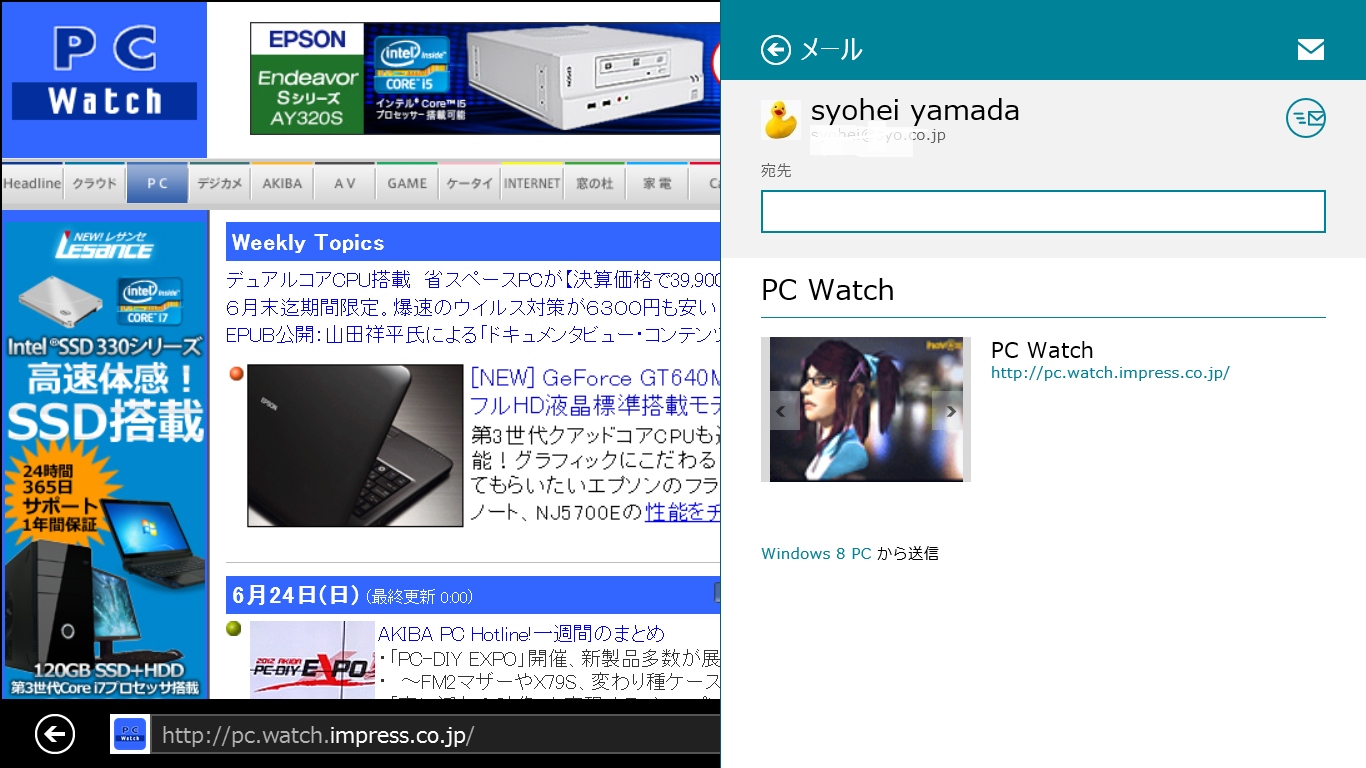The image size is (1366, 768).
Task: Open the デュアルコアCPU搭載 topic link
Action: coord(473,279)
